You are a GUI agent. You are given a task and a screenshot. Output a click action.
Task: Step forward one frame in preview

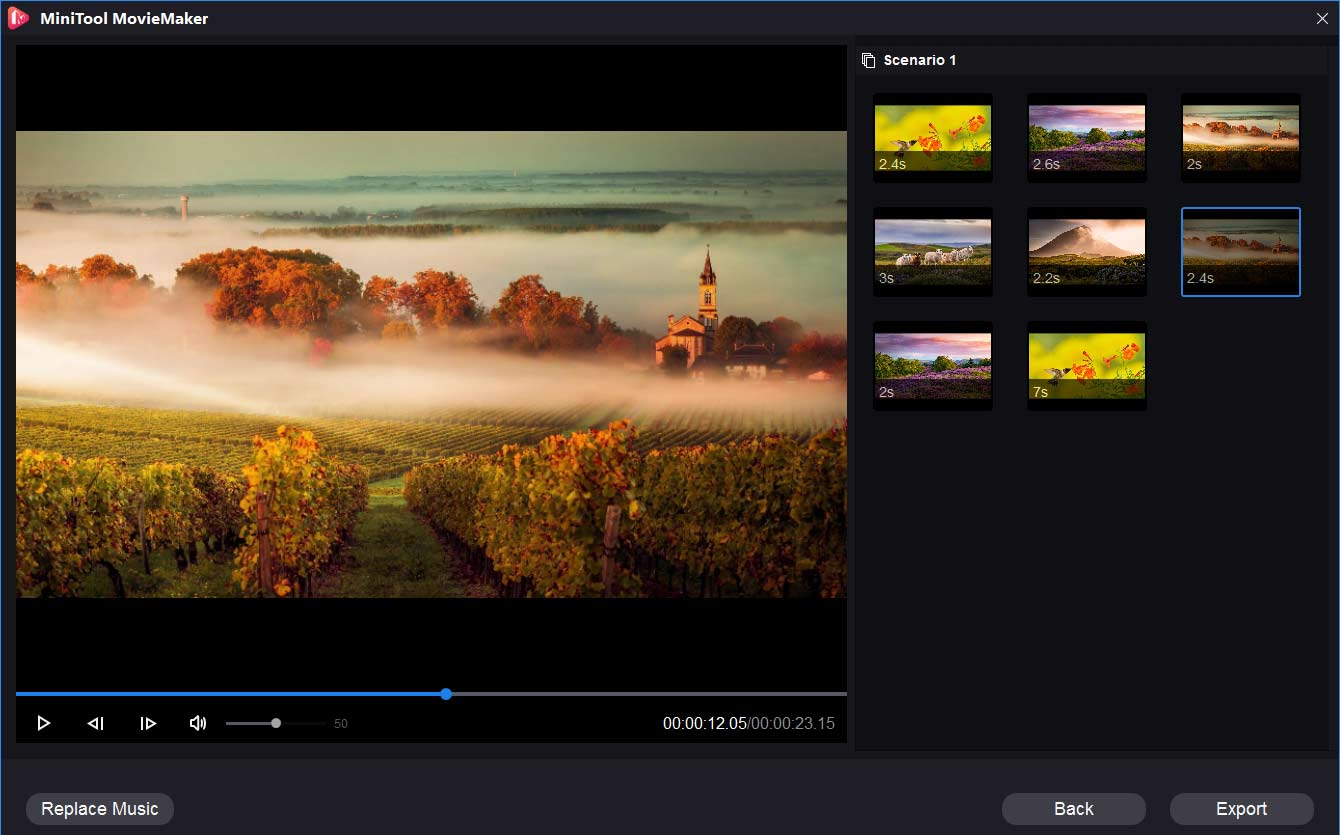click(148, 722)
